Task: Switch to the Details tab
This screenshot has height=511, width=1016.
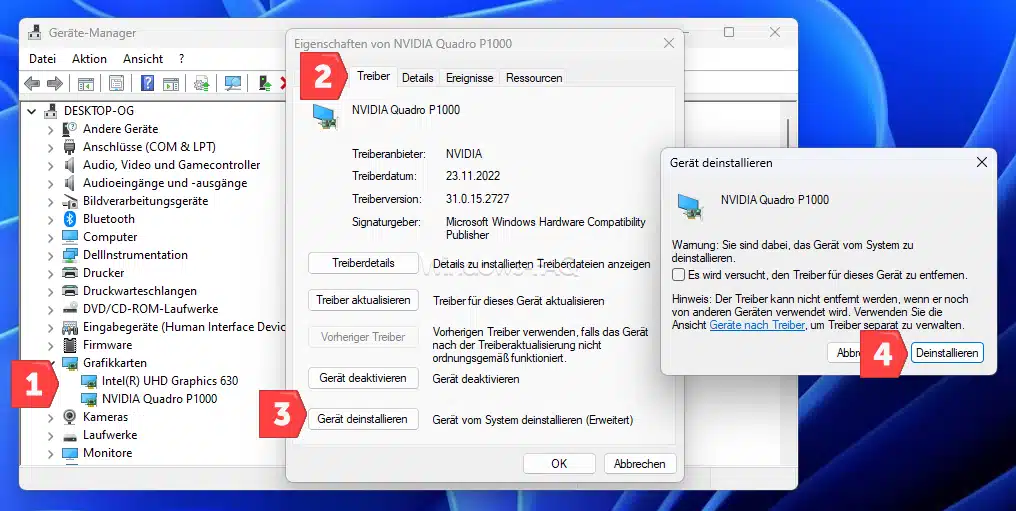Action: pyautogui.click(x=417, y=78)
